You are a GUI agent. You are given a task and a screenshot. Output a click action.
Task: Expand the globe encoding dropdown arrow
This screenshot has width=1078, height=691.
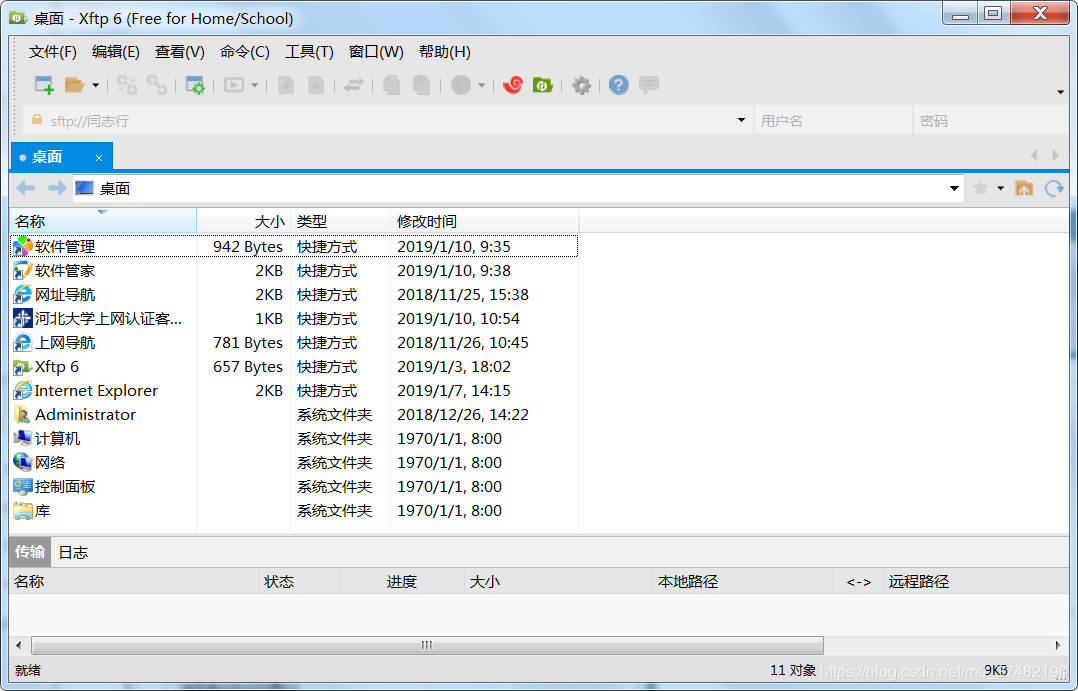[x=481, y=85]
